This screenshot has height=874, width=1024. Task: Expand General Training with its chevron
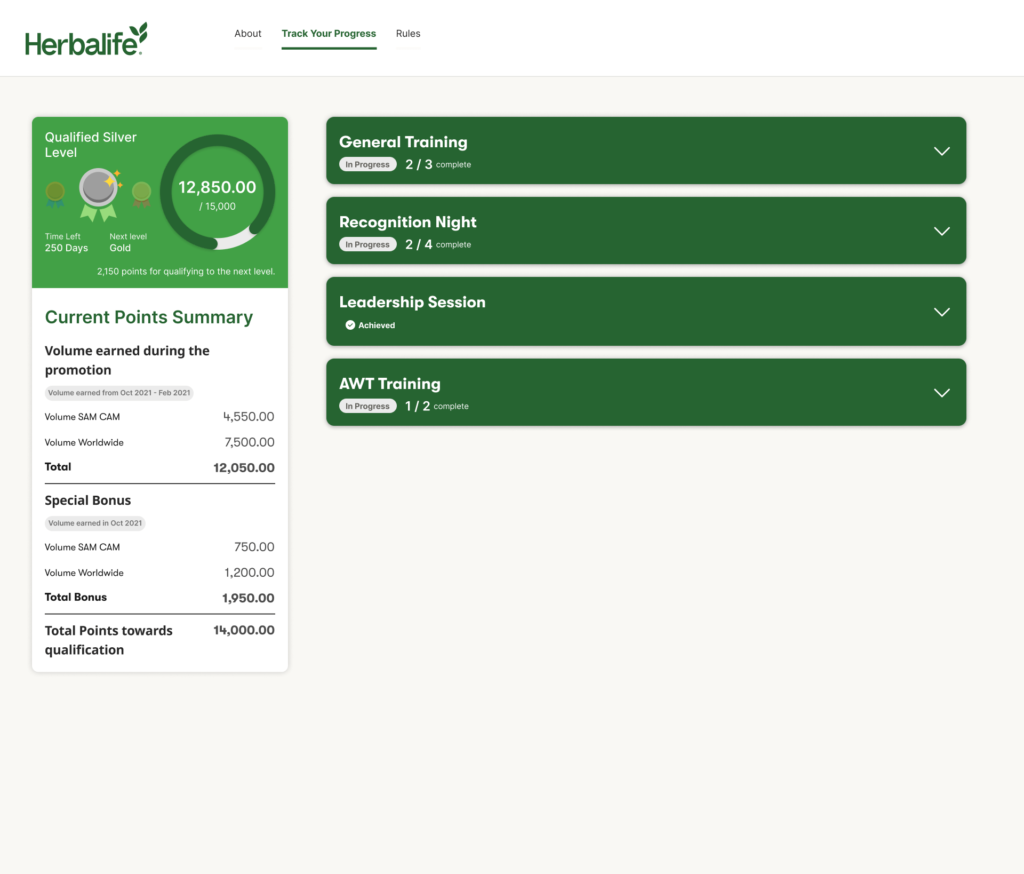click(x=941, y=151)
